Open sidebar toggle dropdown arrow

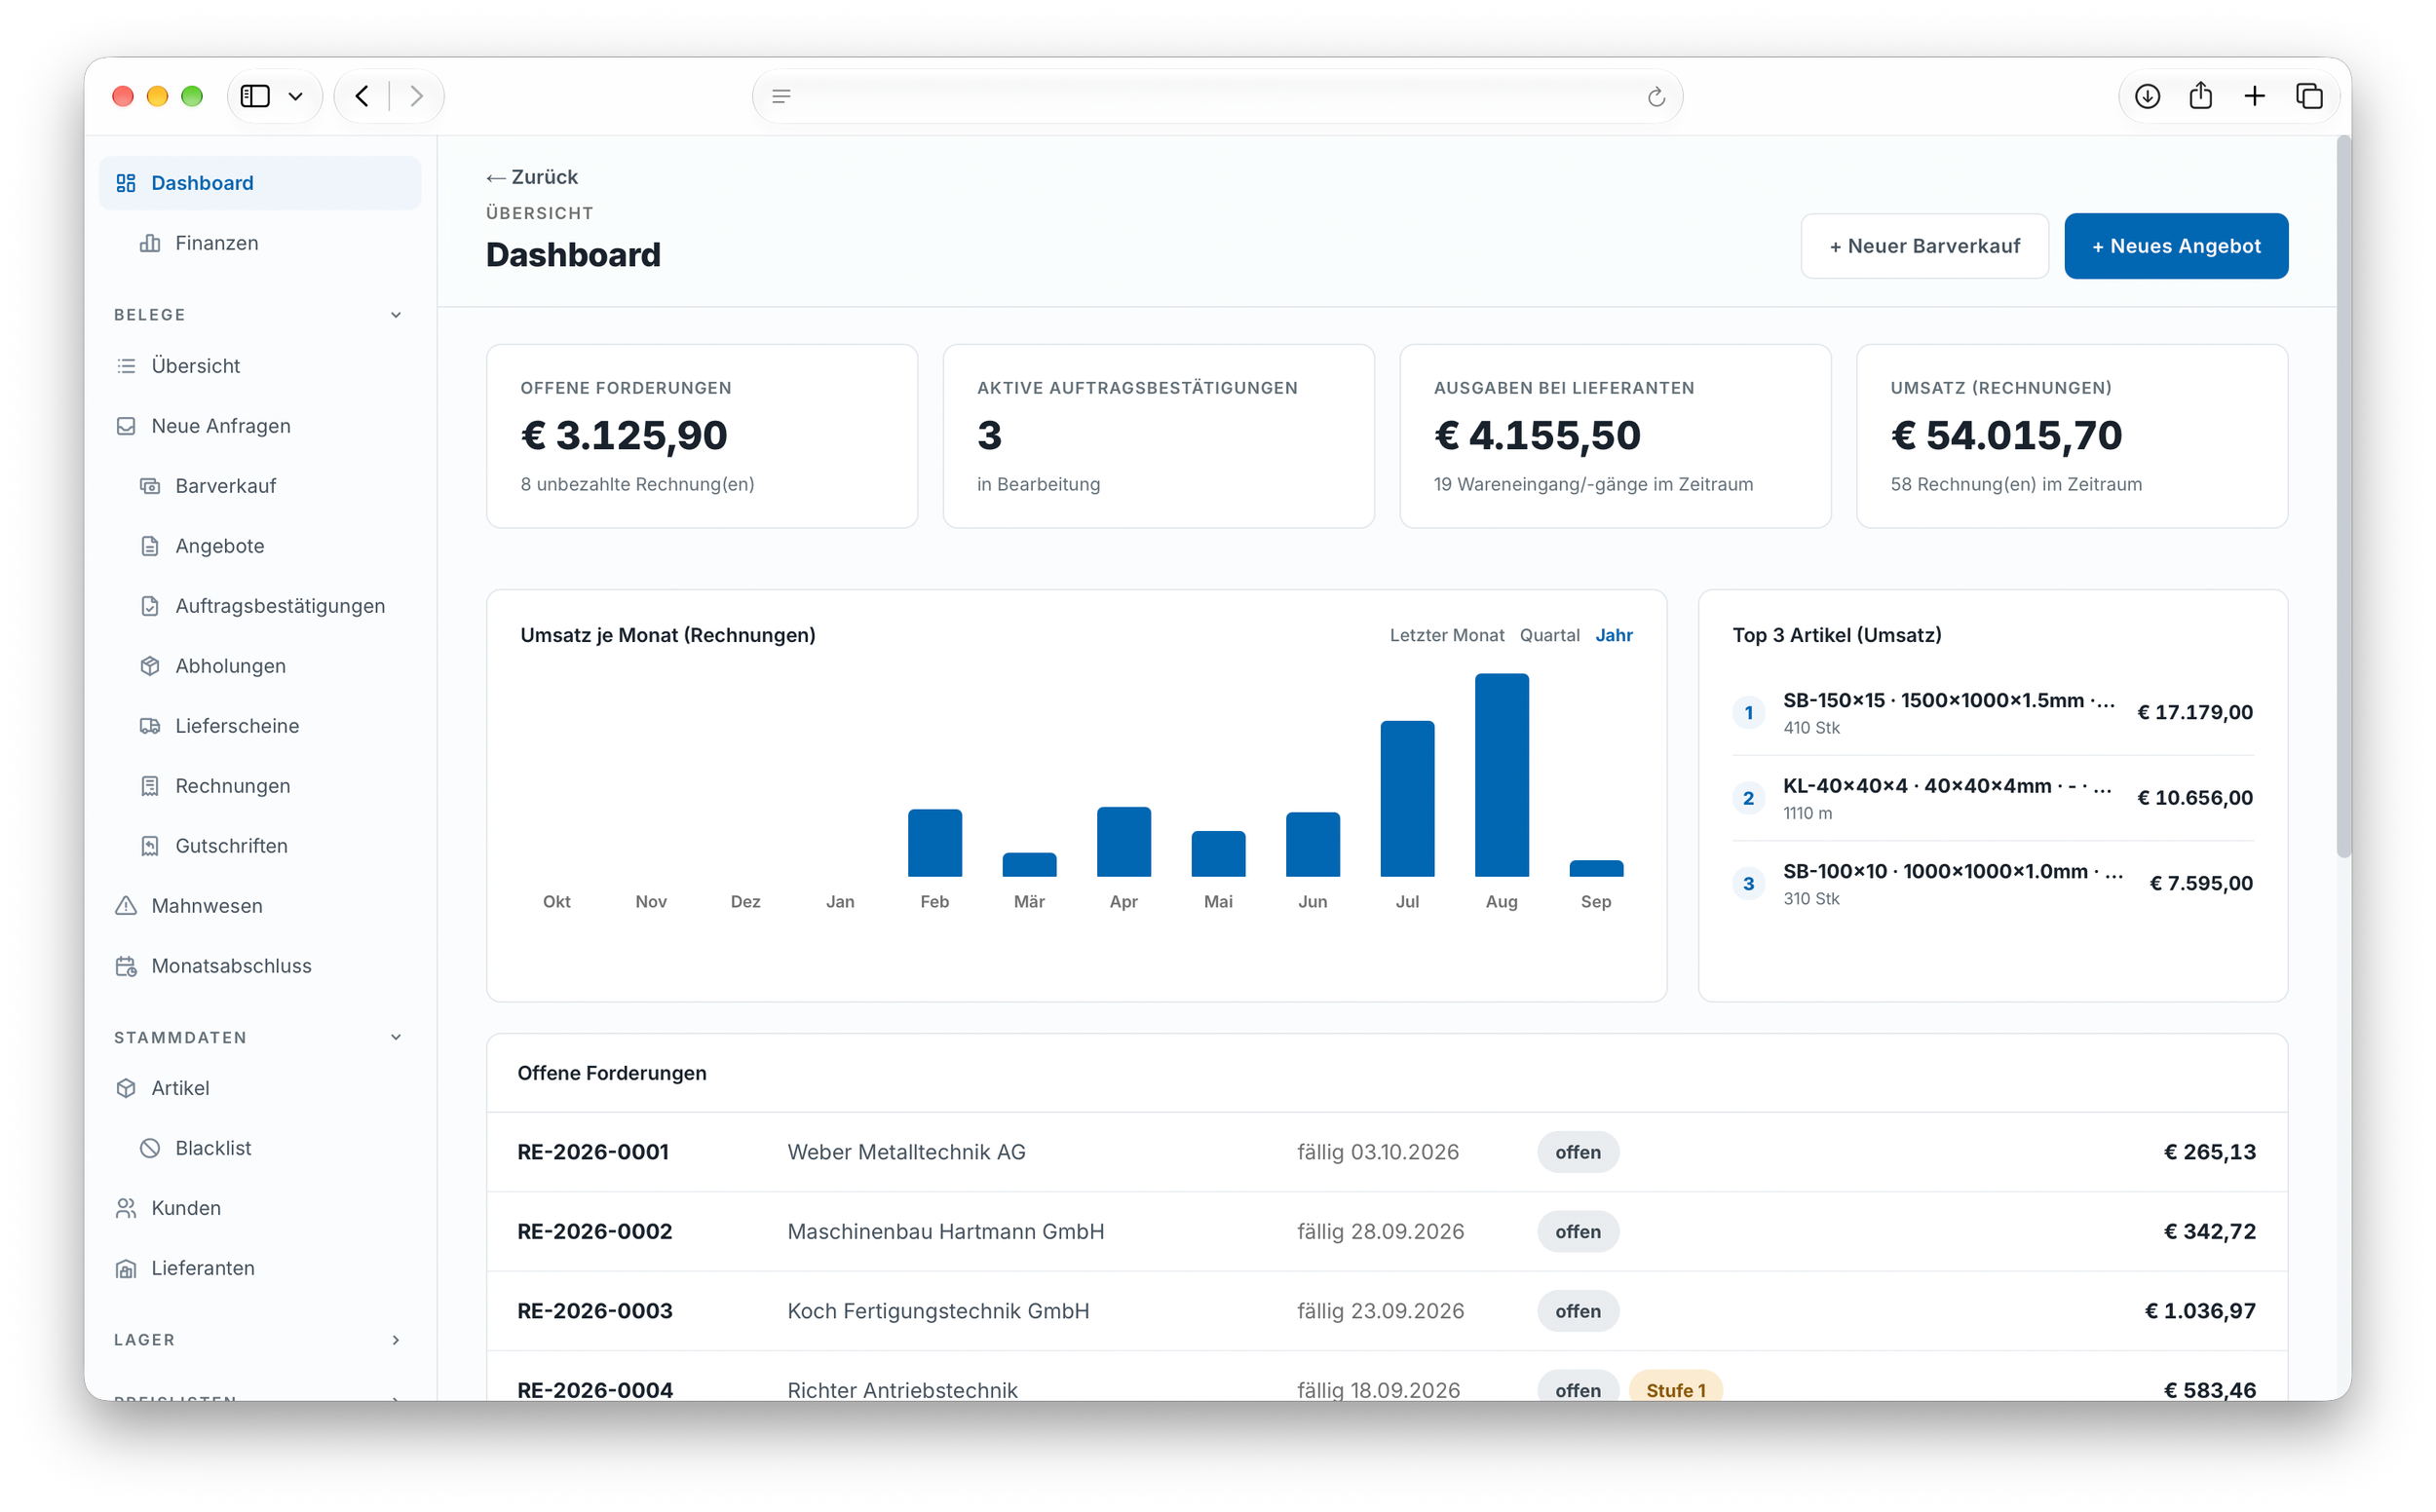click(x=296, y=96)
